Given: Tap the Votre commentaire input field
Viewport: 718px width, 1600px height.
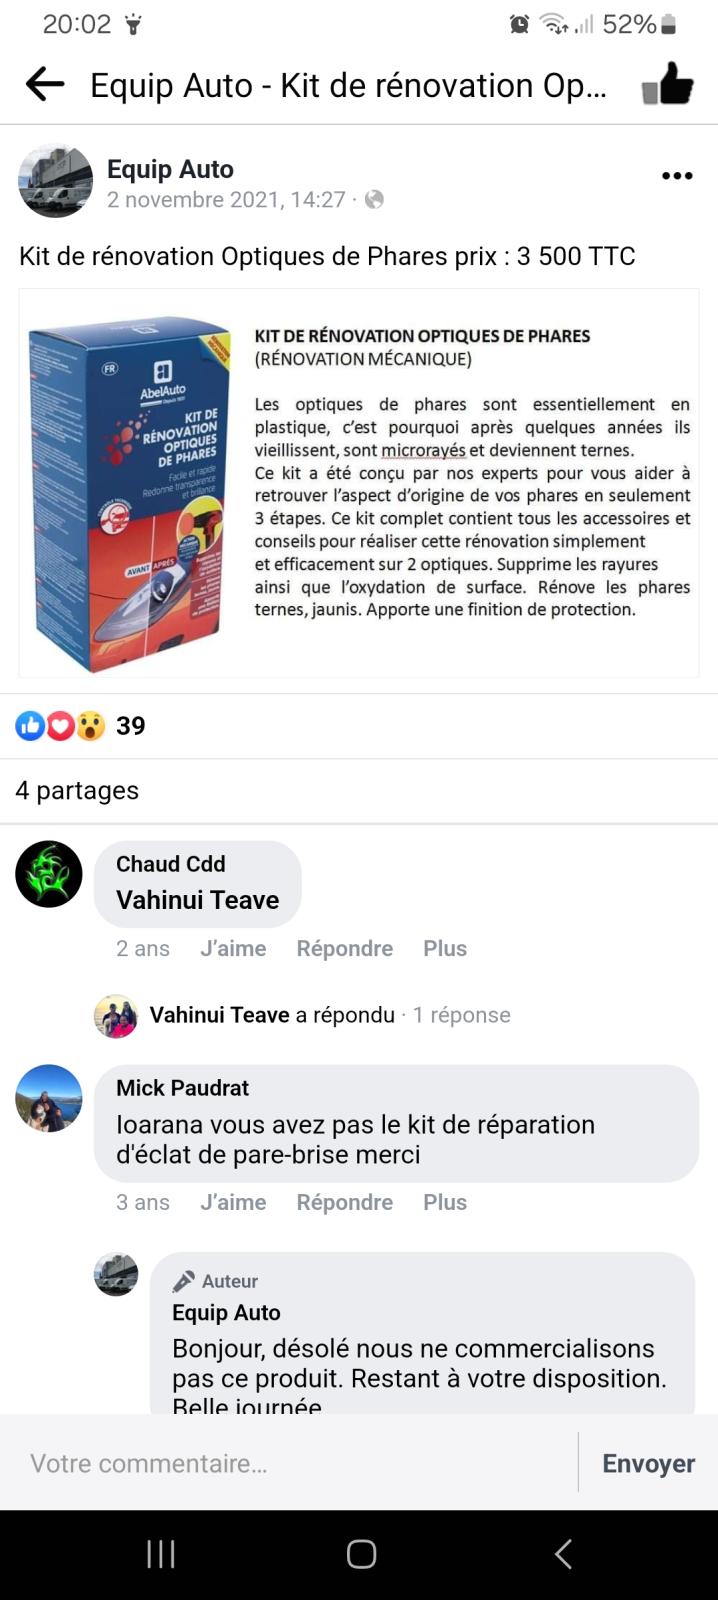Looking at the screenshot, I should (290, 1463).
